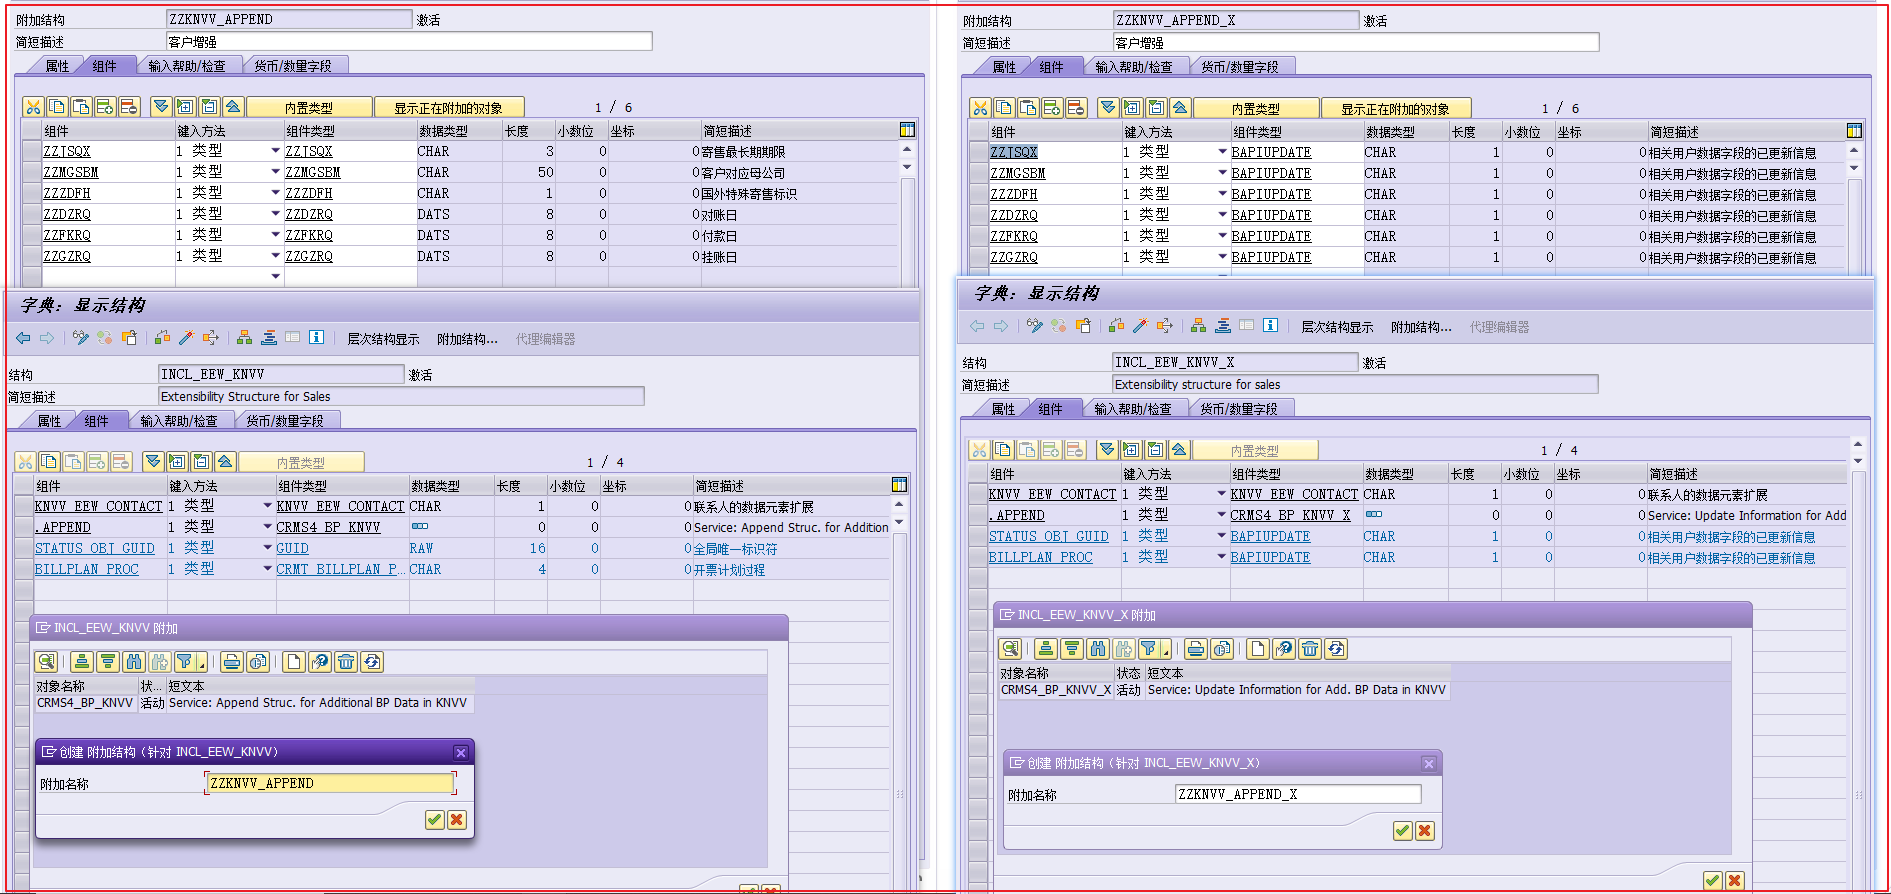Toggle display/change pencil-glasses icon in INCL_EEW_KNVV screen
This screenshot has height=894, width=1891.
pyautogui.click(x=81, y=338)
